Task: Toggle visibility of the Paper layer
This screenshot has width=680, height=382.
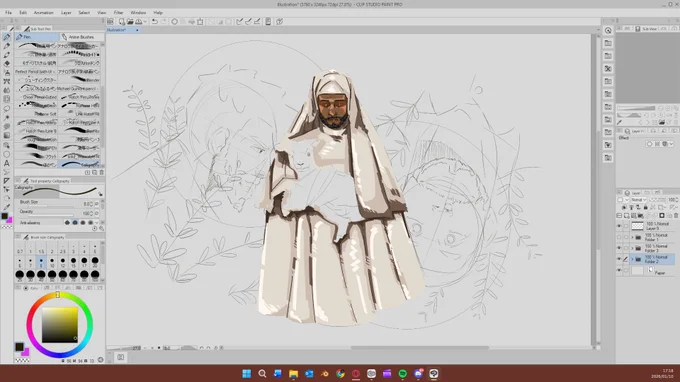Action: click(619, 270)
